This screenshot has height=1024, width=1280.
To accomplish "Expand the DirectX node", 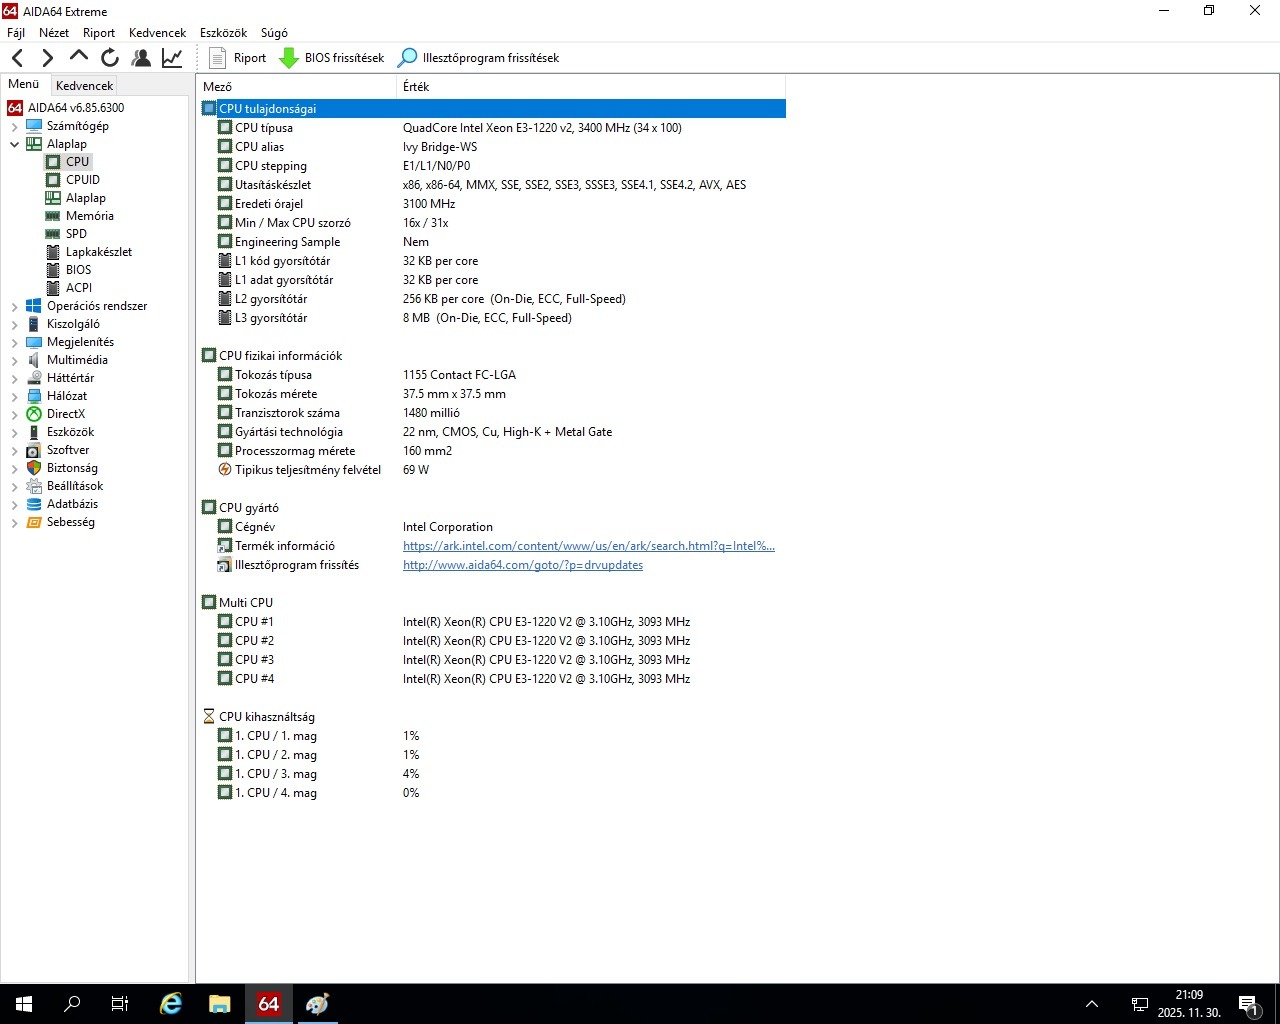I will [14, 415].
